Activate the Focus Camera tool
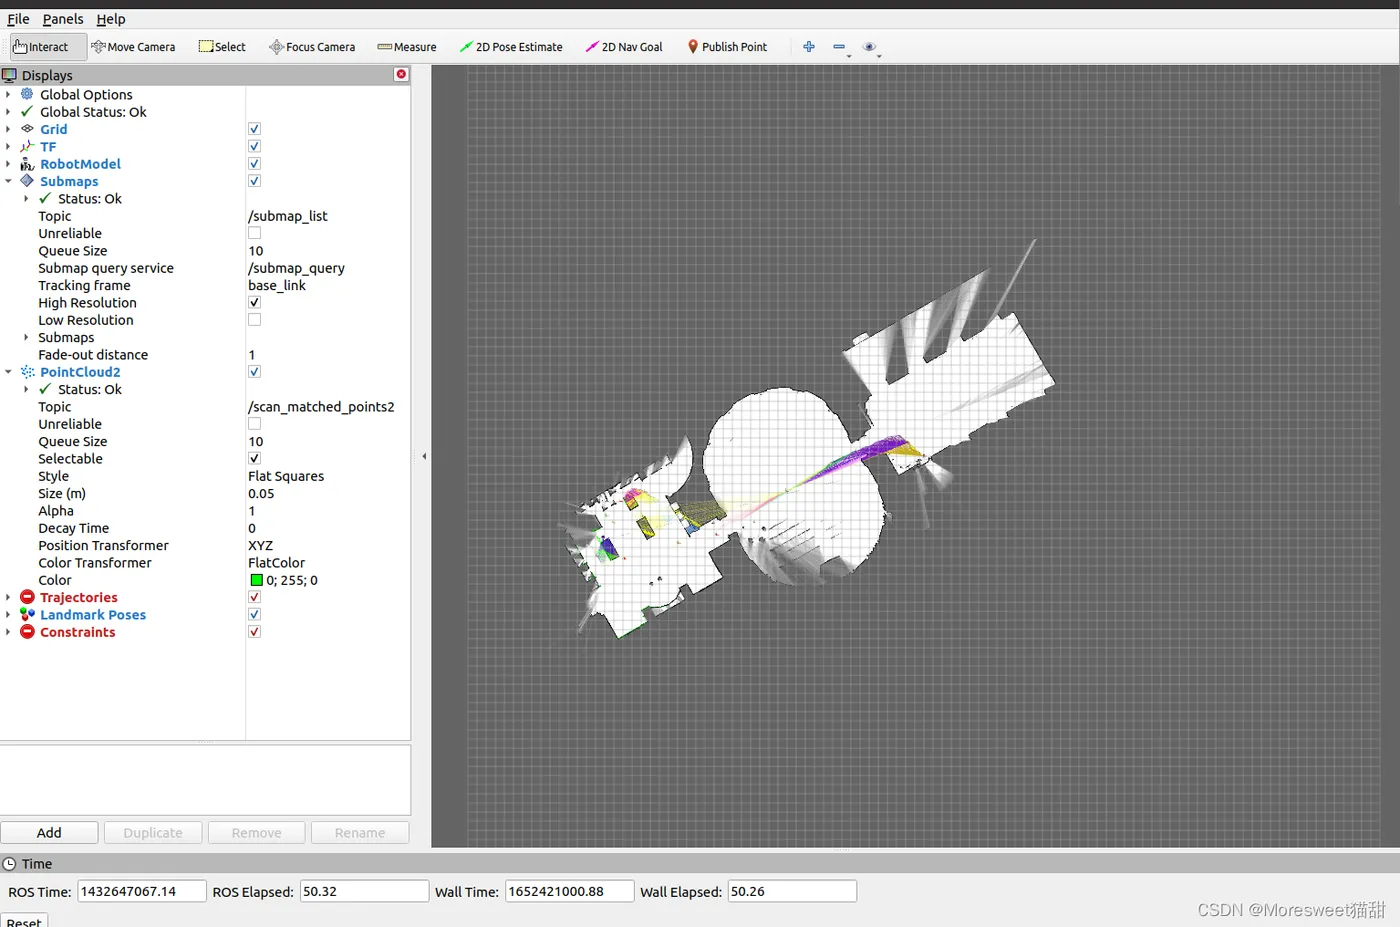 click(312, 47)
